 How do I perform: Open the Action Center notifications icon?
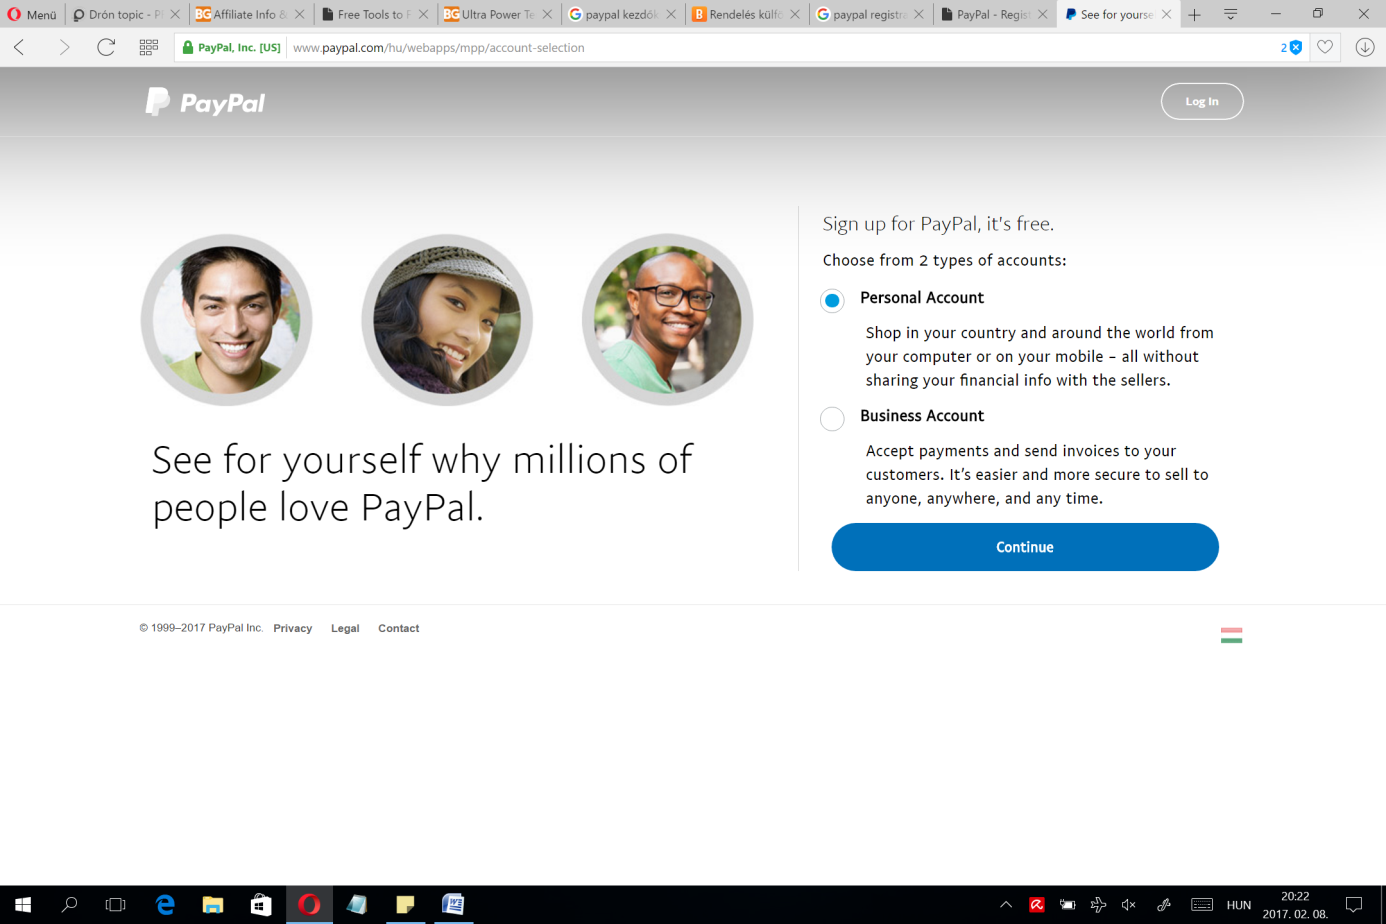point(1354,904)
